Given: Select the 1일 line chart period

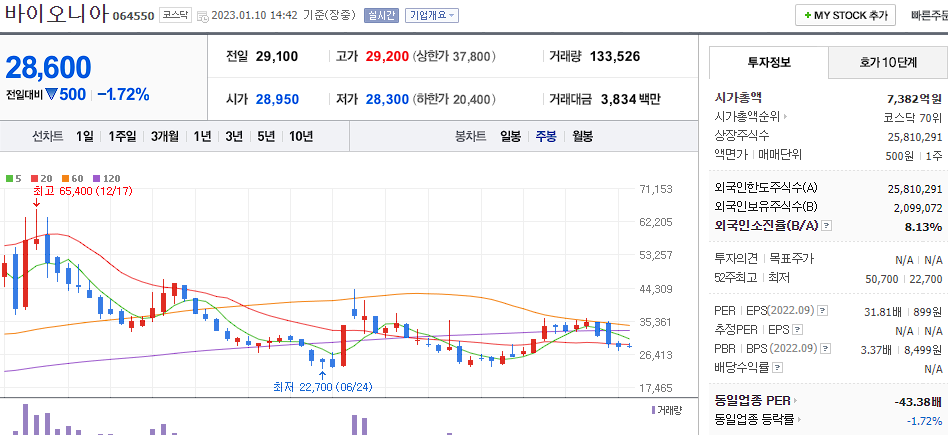Looking at the screenshot, I should pos(85,137).
